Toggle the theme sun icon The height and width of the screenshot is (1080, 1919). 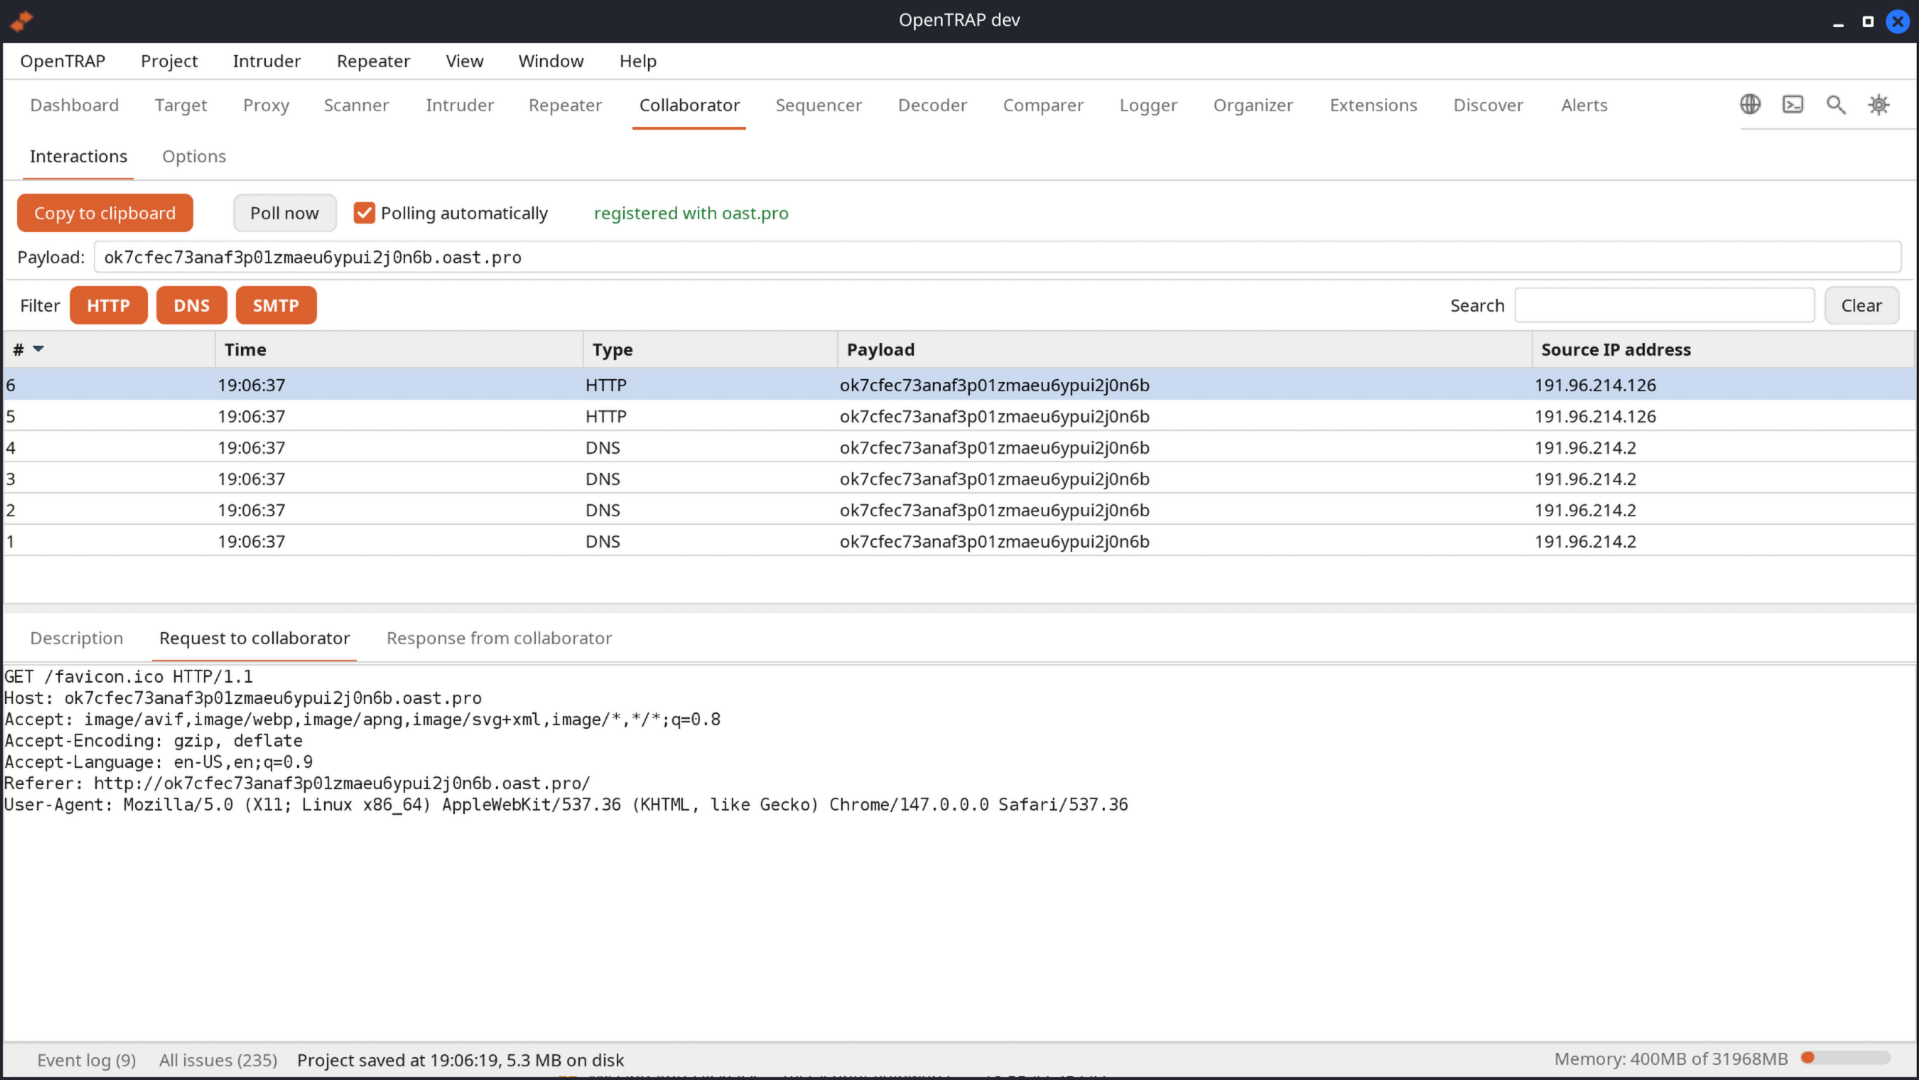tap(1879, 104)
